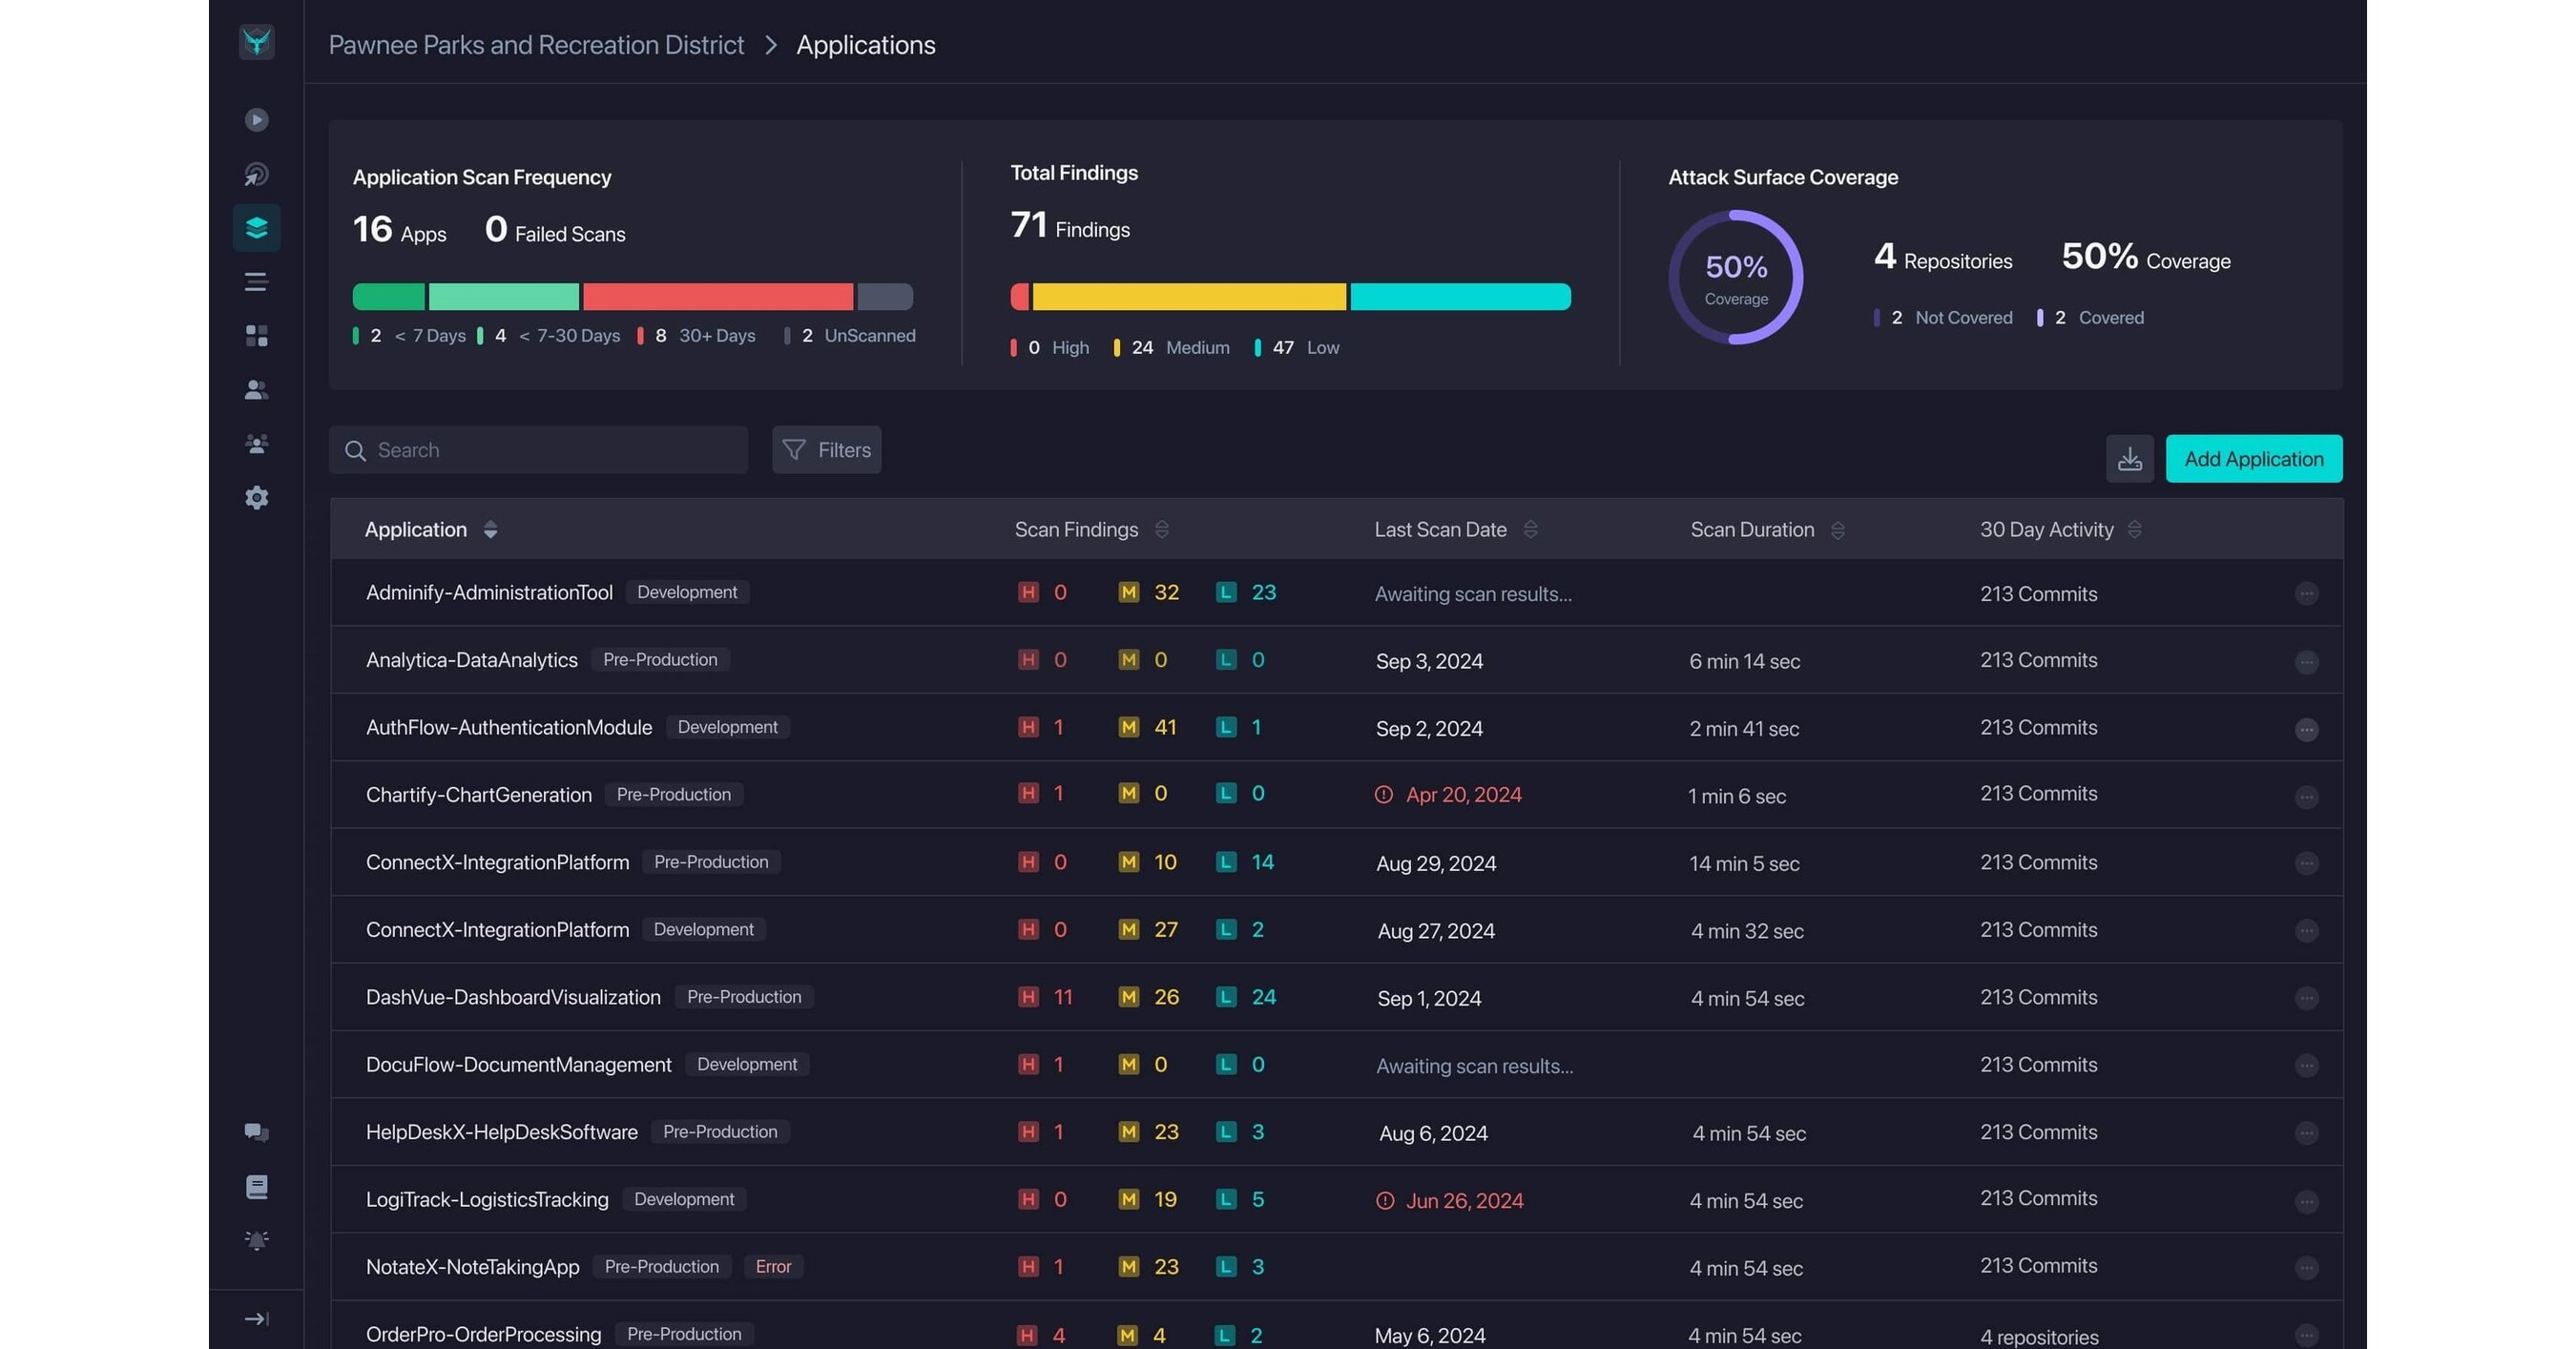This screenshot has height=1349, width=2576.
Task: Open the documentation book icon
Action: click(257, 1187)
